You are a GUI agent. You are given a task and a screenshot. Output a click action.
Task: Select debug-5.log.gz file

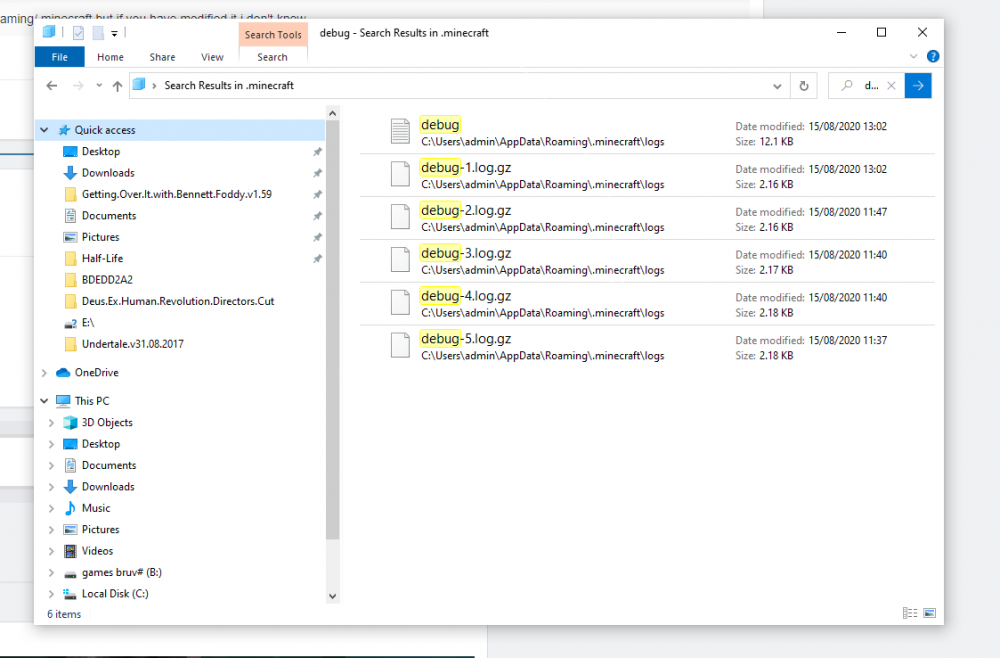pyautogui.click(x=647, y=346)
